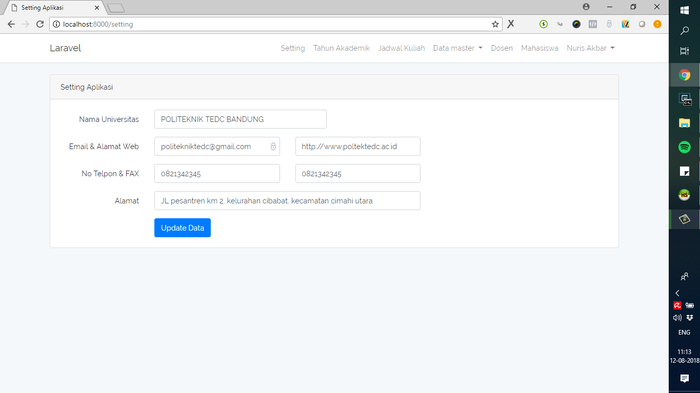This screenshot has width=700, height=393.
Task: Click the dark round extension icon
Action: [x=576, y=24]
